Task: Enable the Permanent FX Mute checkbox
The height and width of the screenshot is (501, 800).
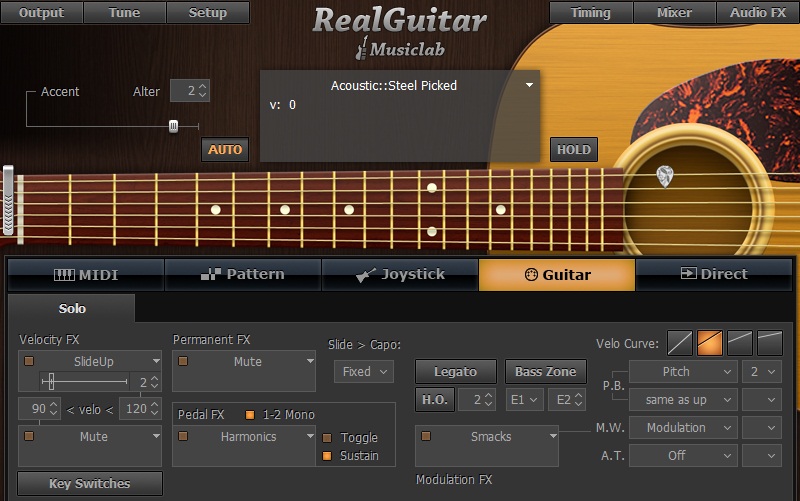Action: [x=183, y=361]
